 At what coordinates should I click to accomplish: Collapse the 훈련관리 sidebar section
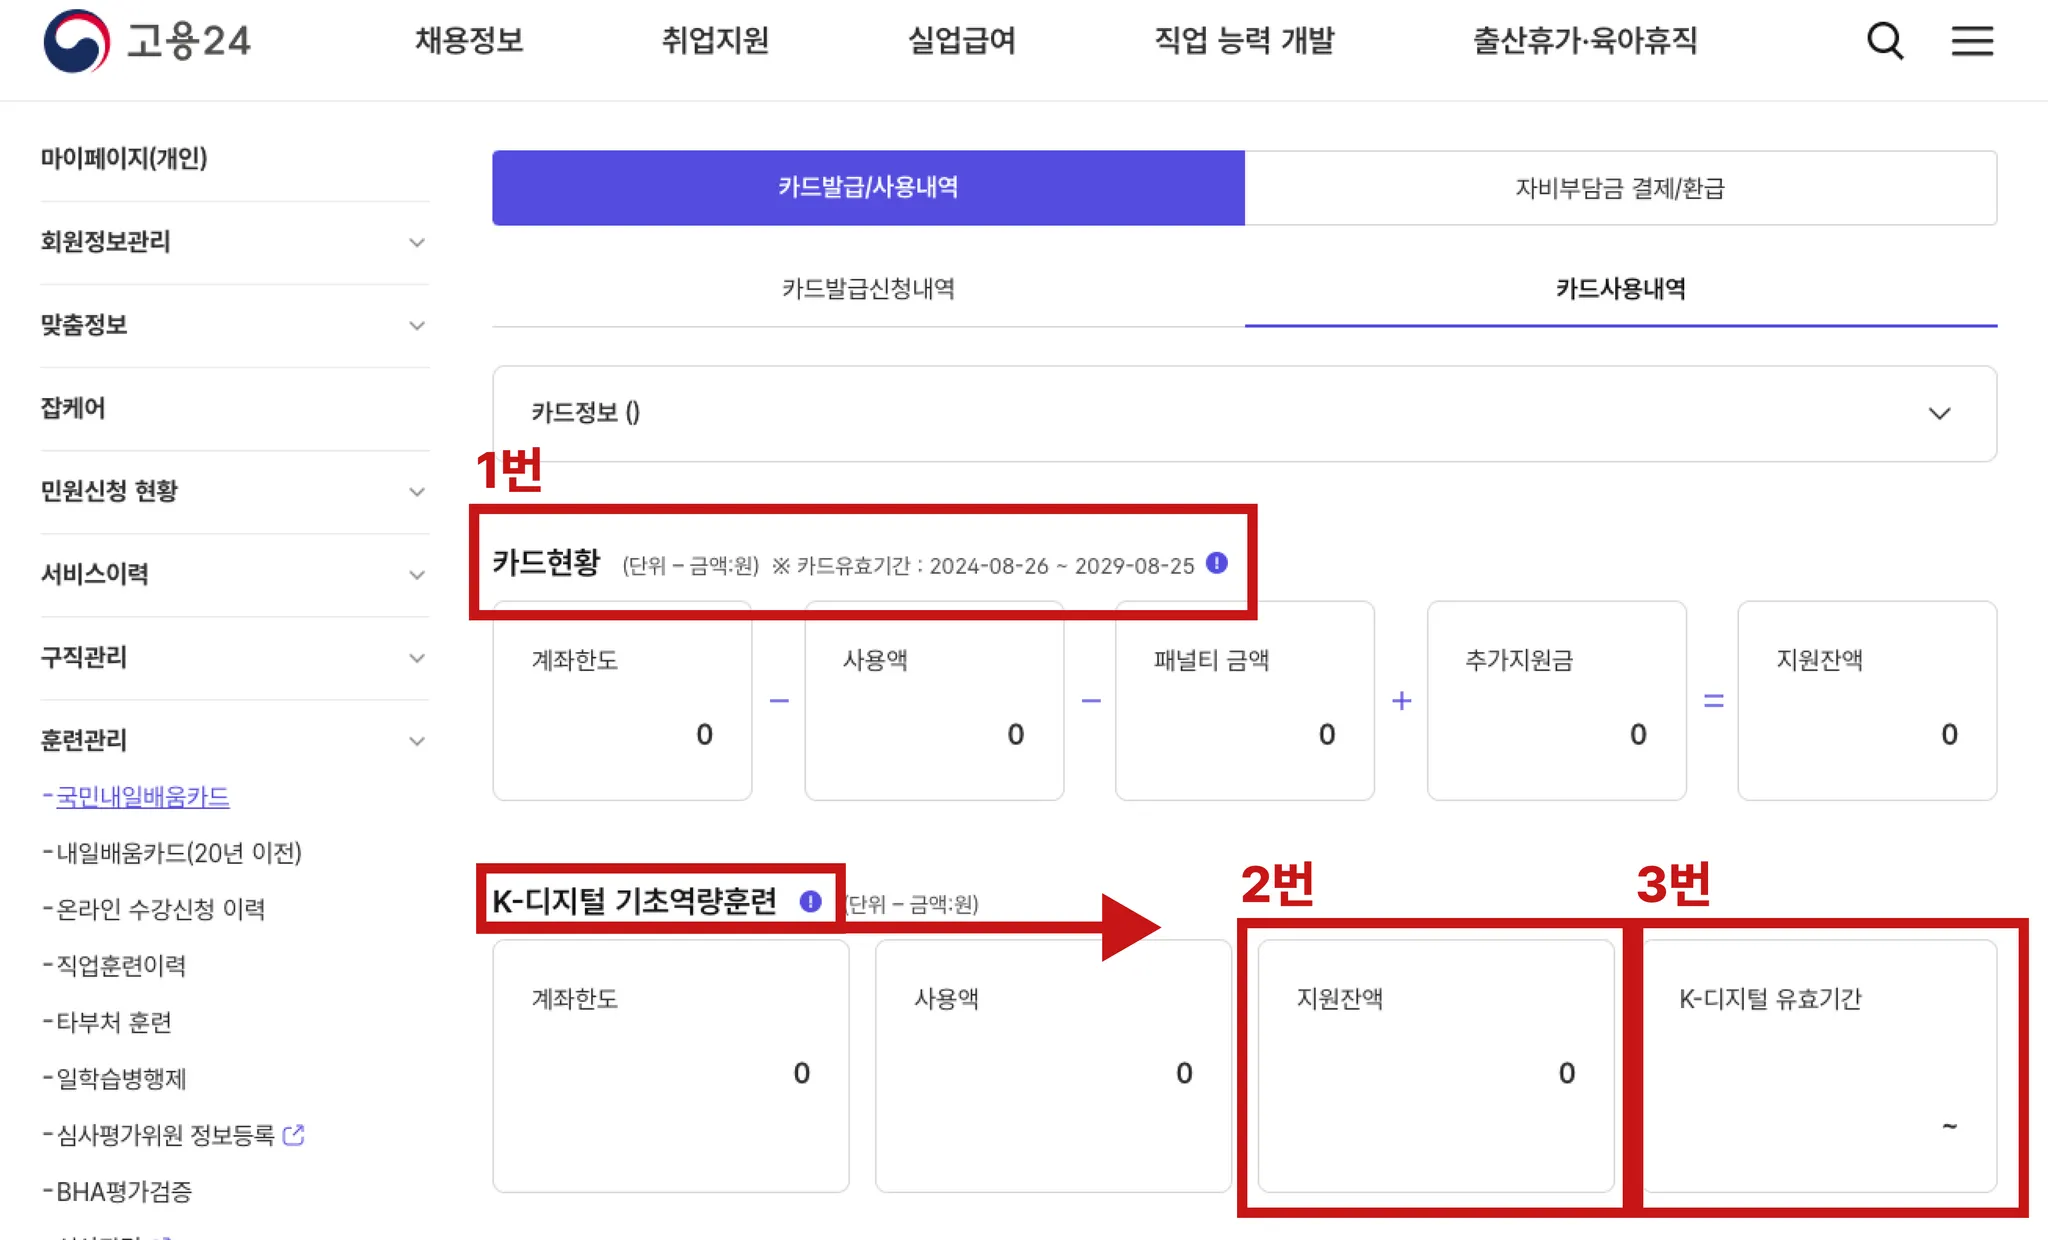click(x=417, y=741)
